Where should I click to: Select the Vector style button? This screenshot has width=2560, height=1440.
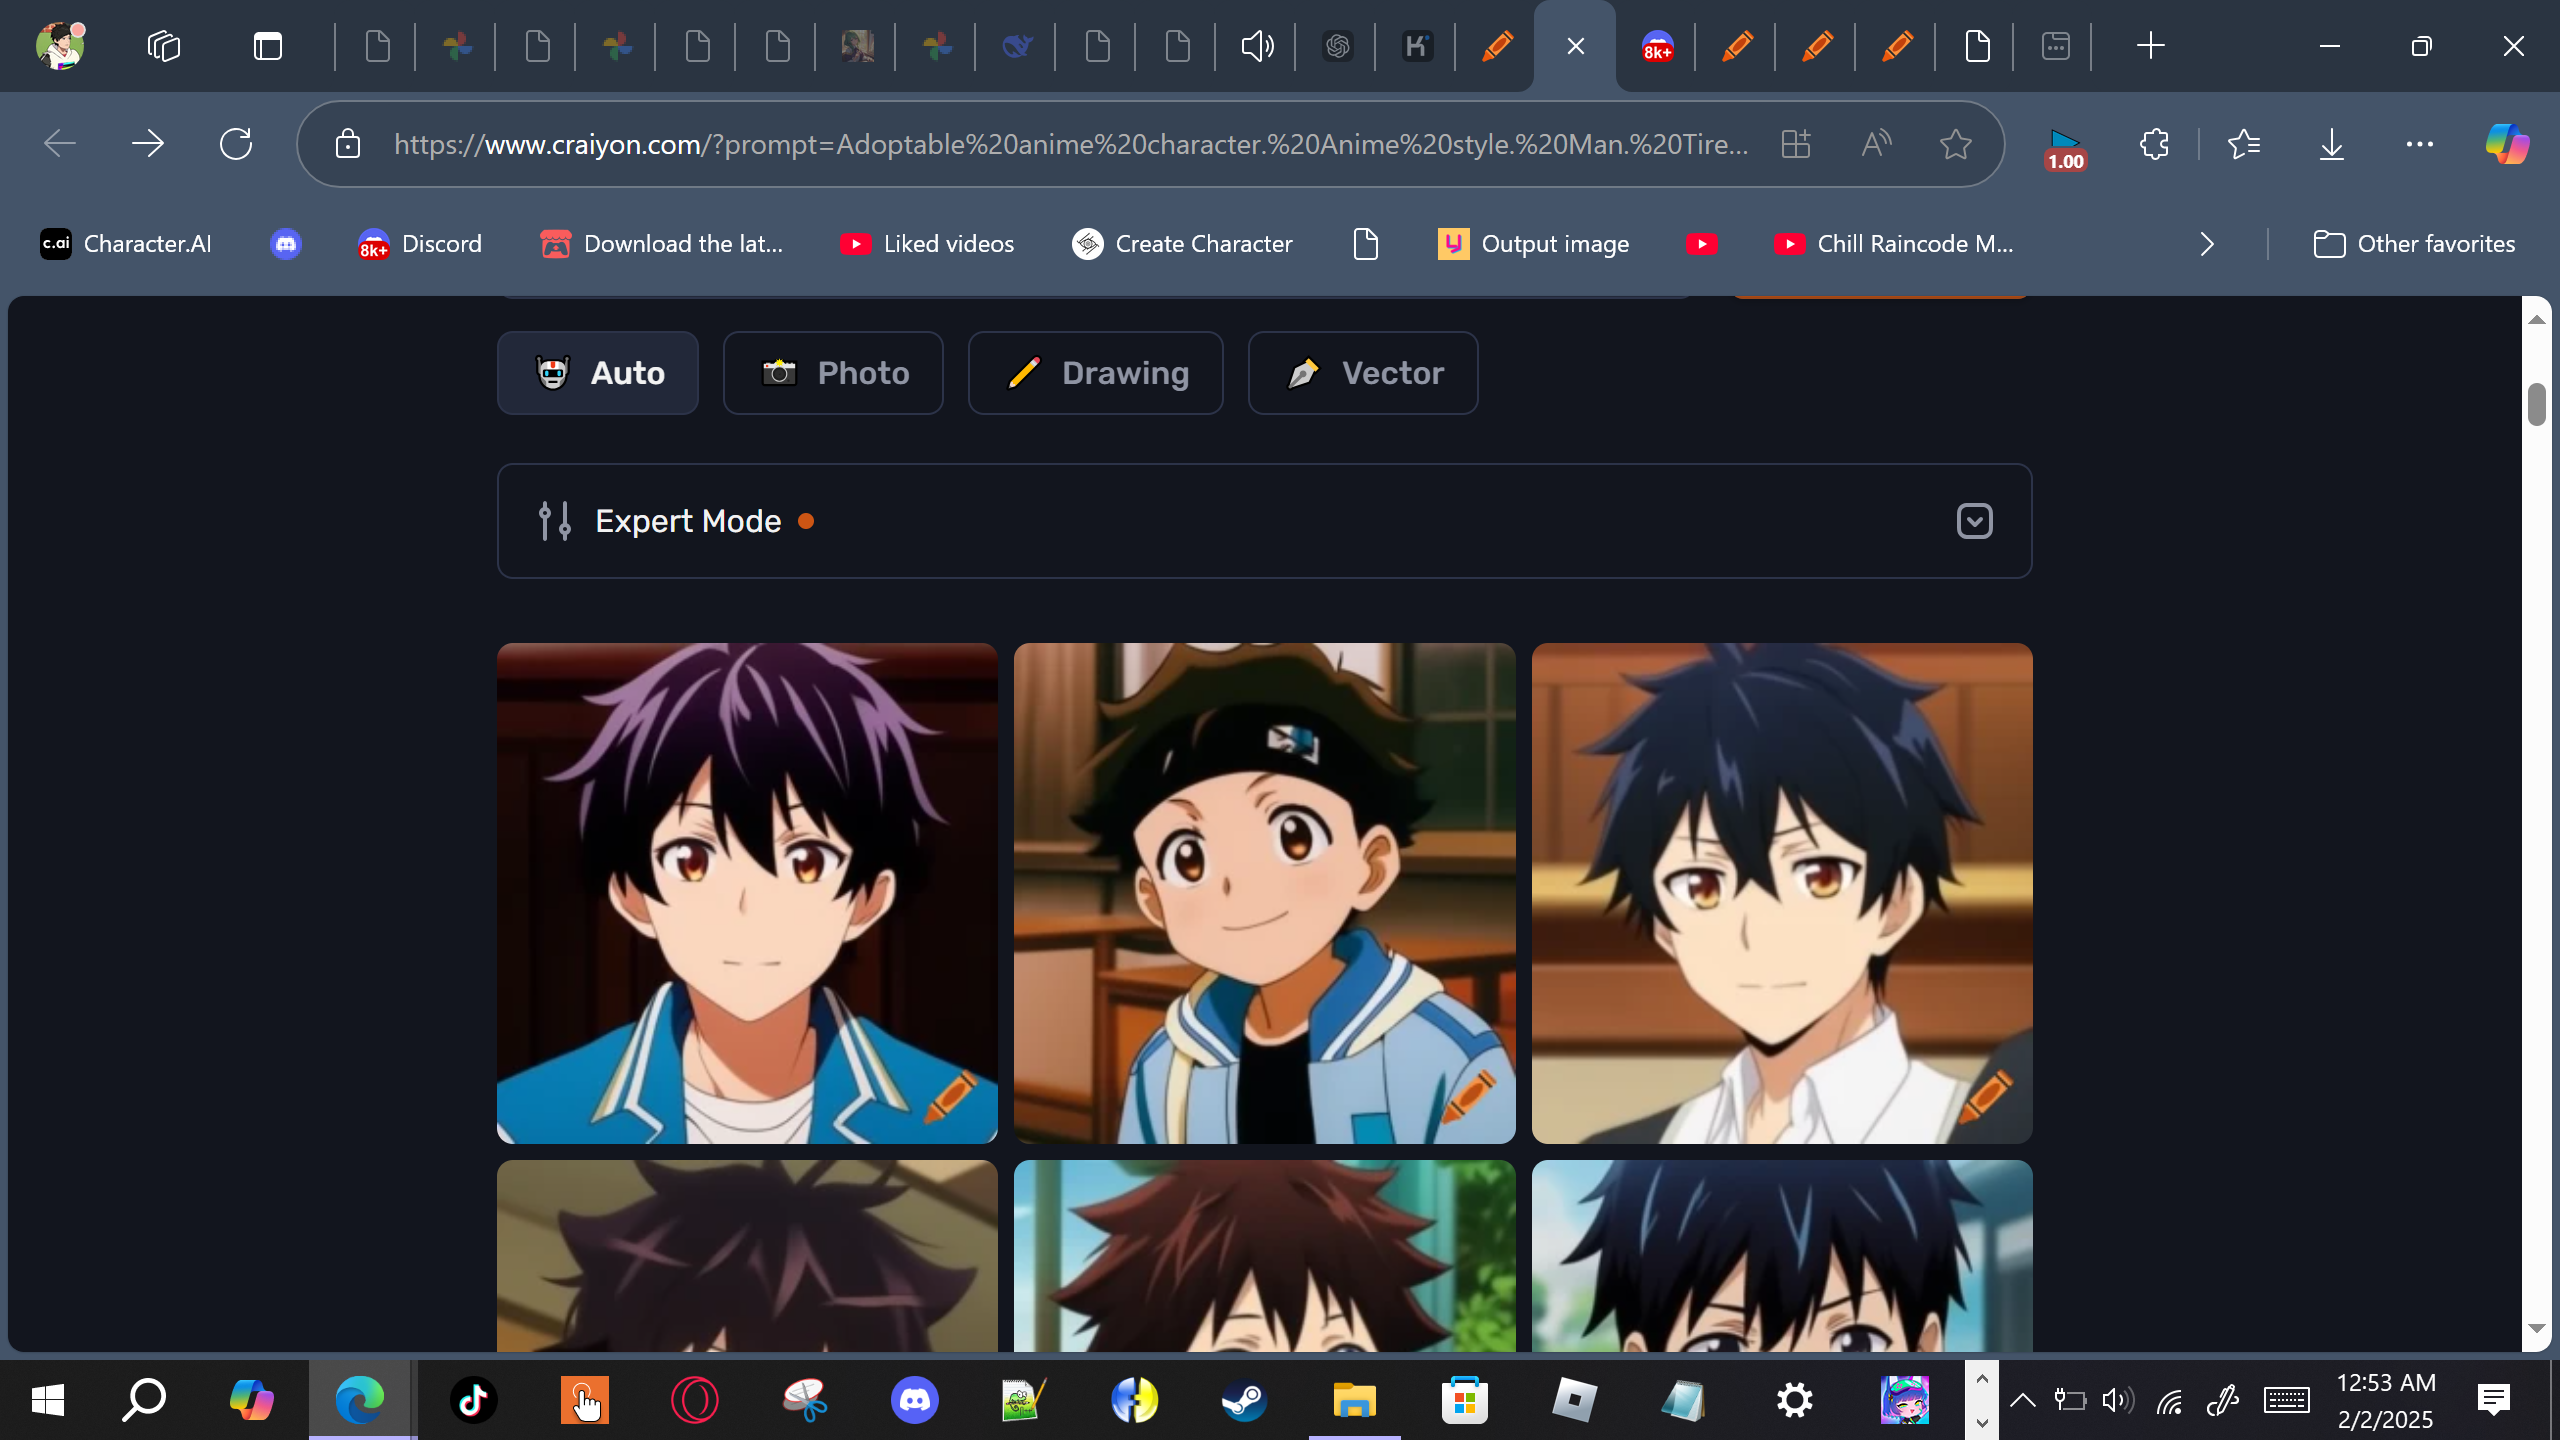tap(1363, 373)
